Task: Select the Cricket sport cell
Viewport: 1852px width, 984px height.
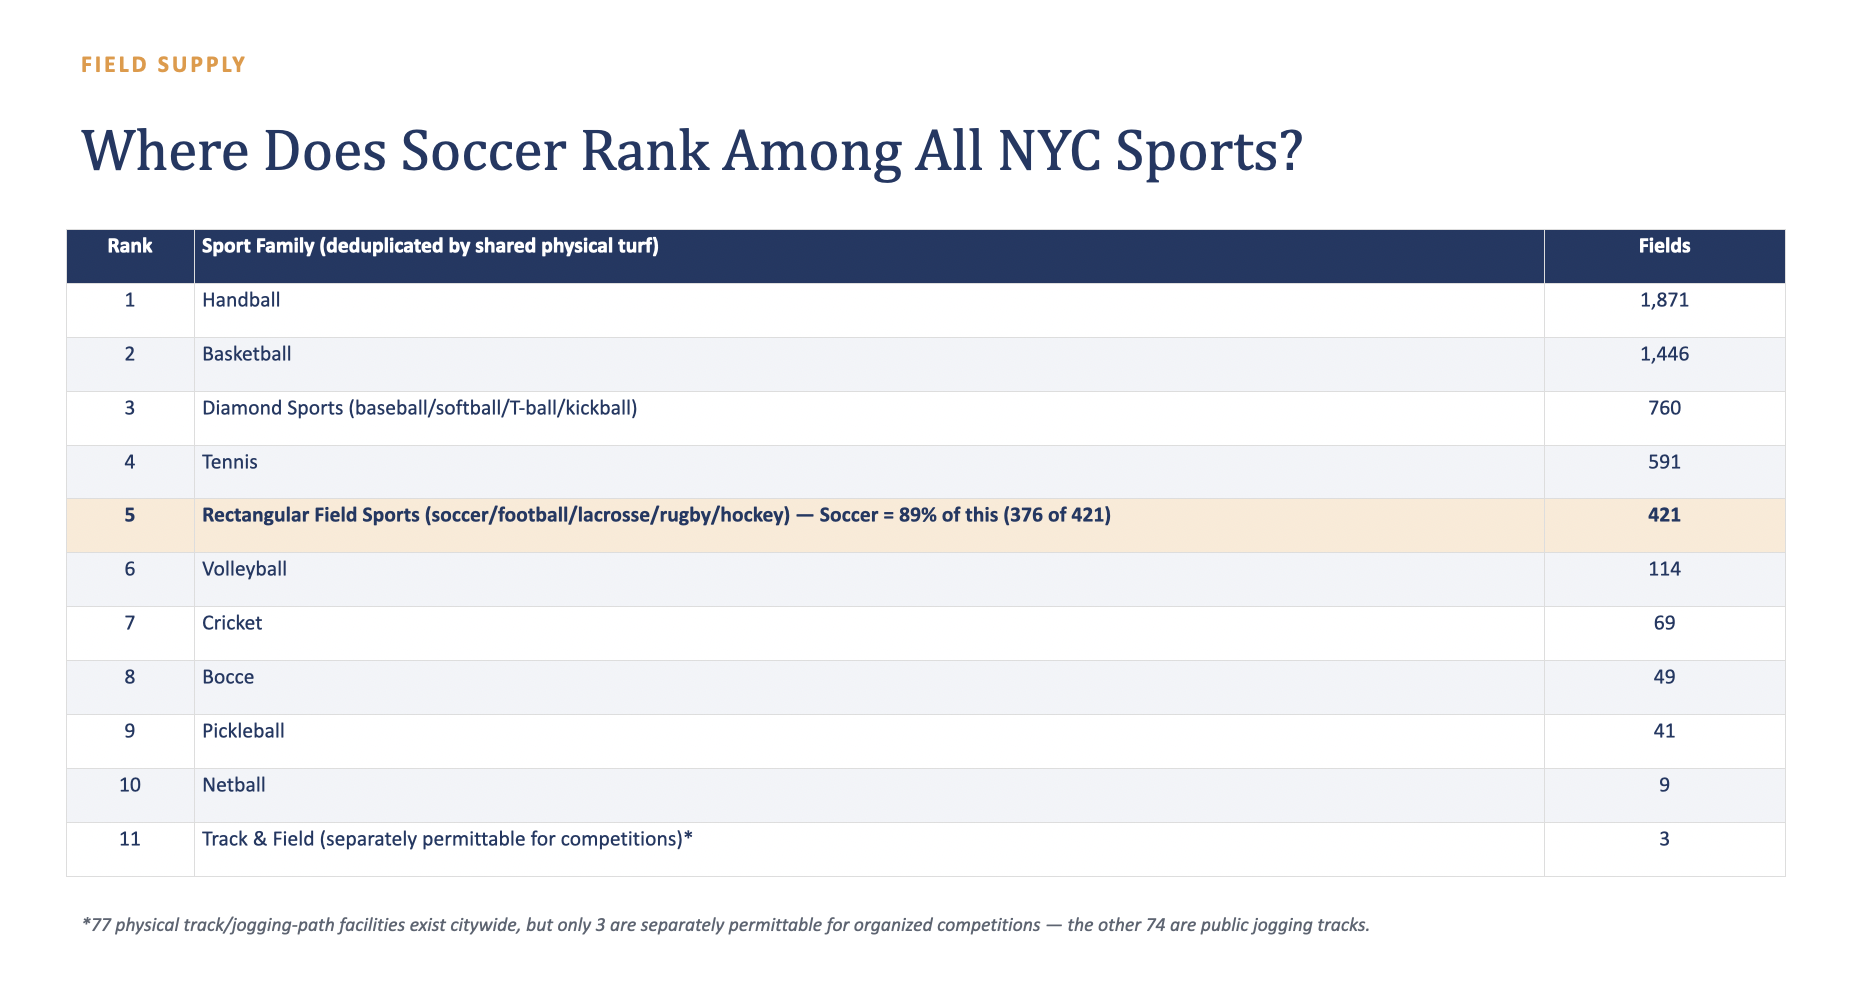Action: pos(869,634)
